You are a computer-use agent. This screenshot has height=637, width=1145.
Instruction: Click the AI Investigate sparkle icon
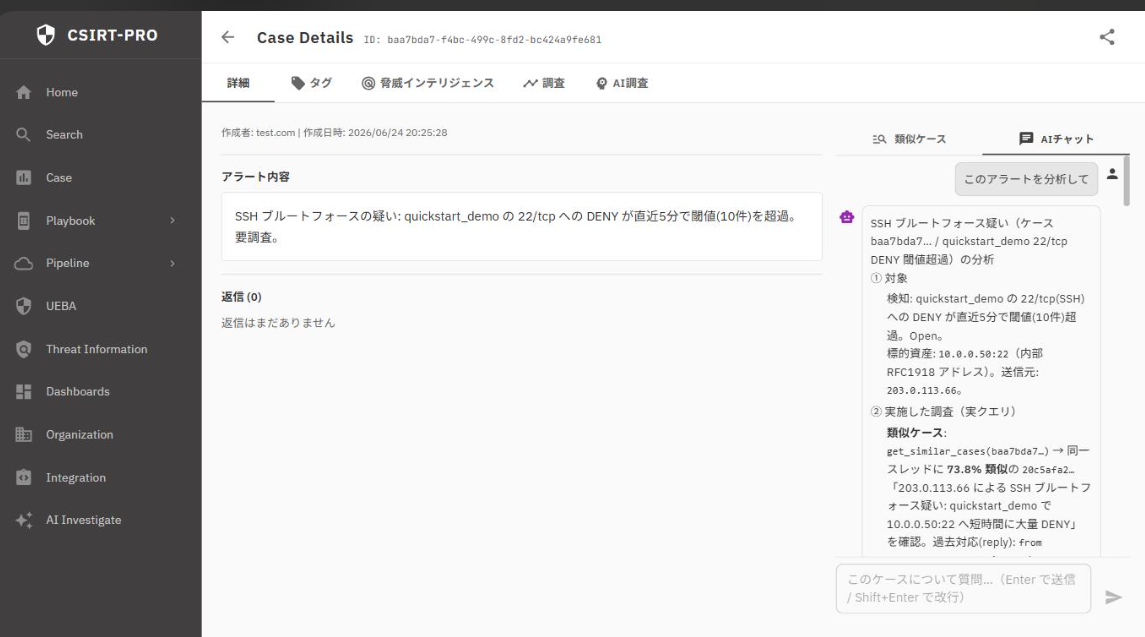pyautogui.click(x=23, y=520)
